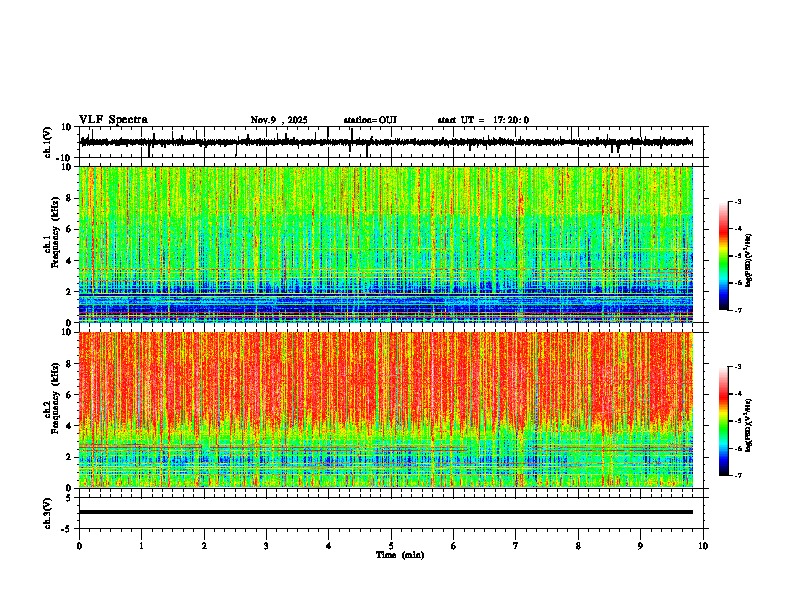Click the 'station=OUJ' label
792x612 pixels.
click(370, 120)
